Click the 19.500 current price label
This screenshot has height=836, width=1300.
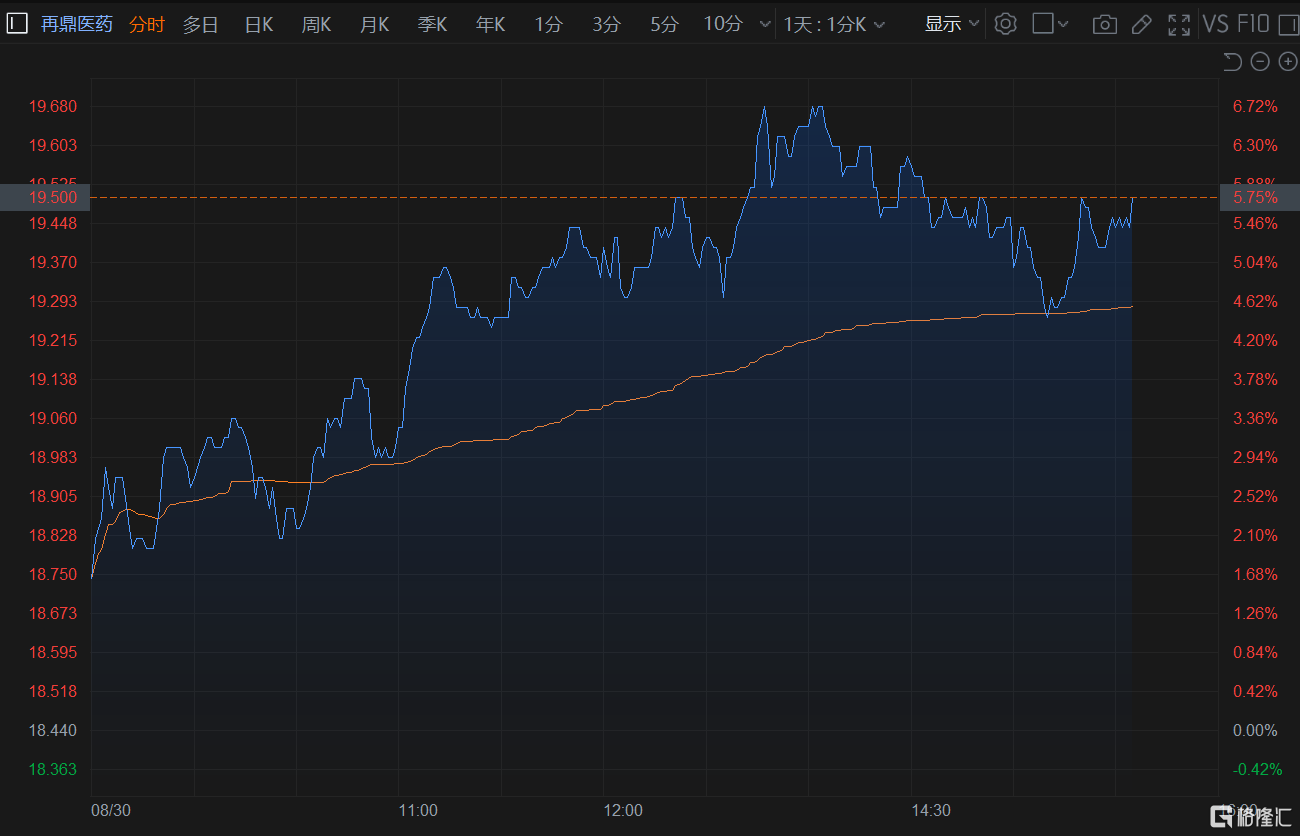click(45, 198)
